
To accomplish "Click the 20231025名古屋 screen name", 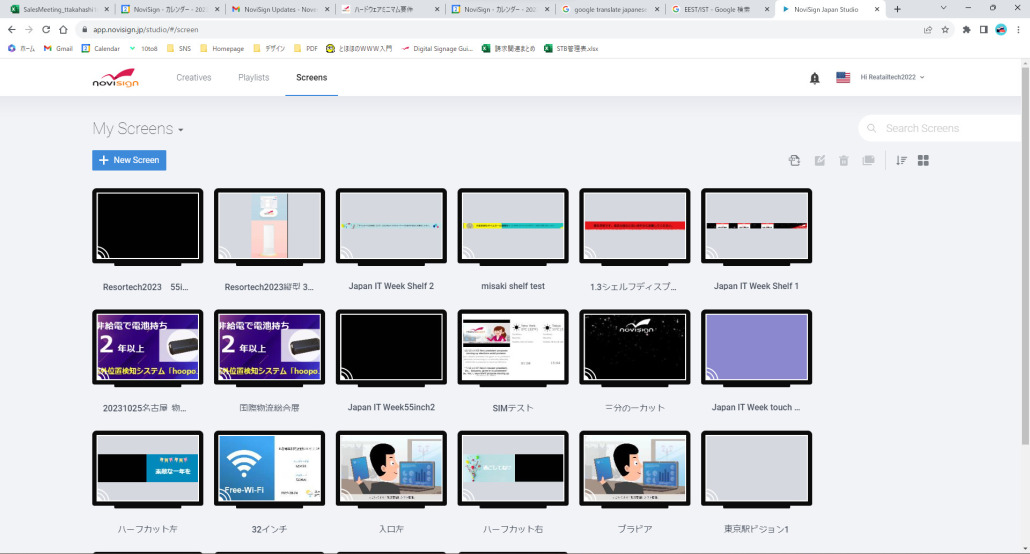I will [x=145, y=408].
